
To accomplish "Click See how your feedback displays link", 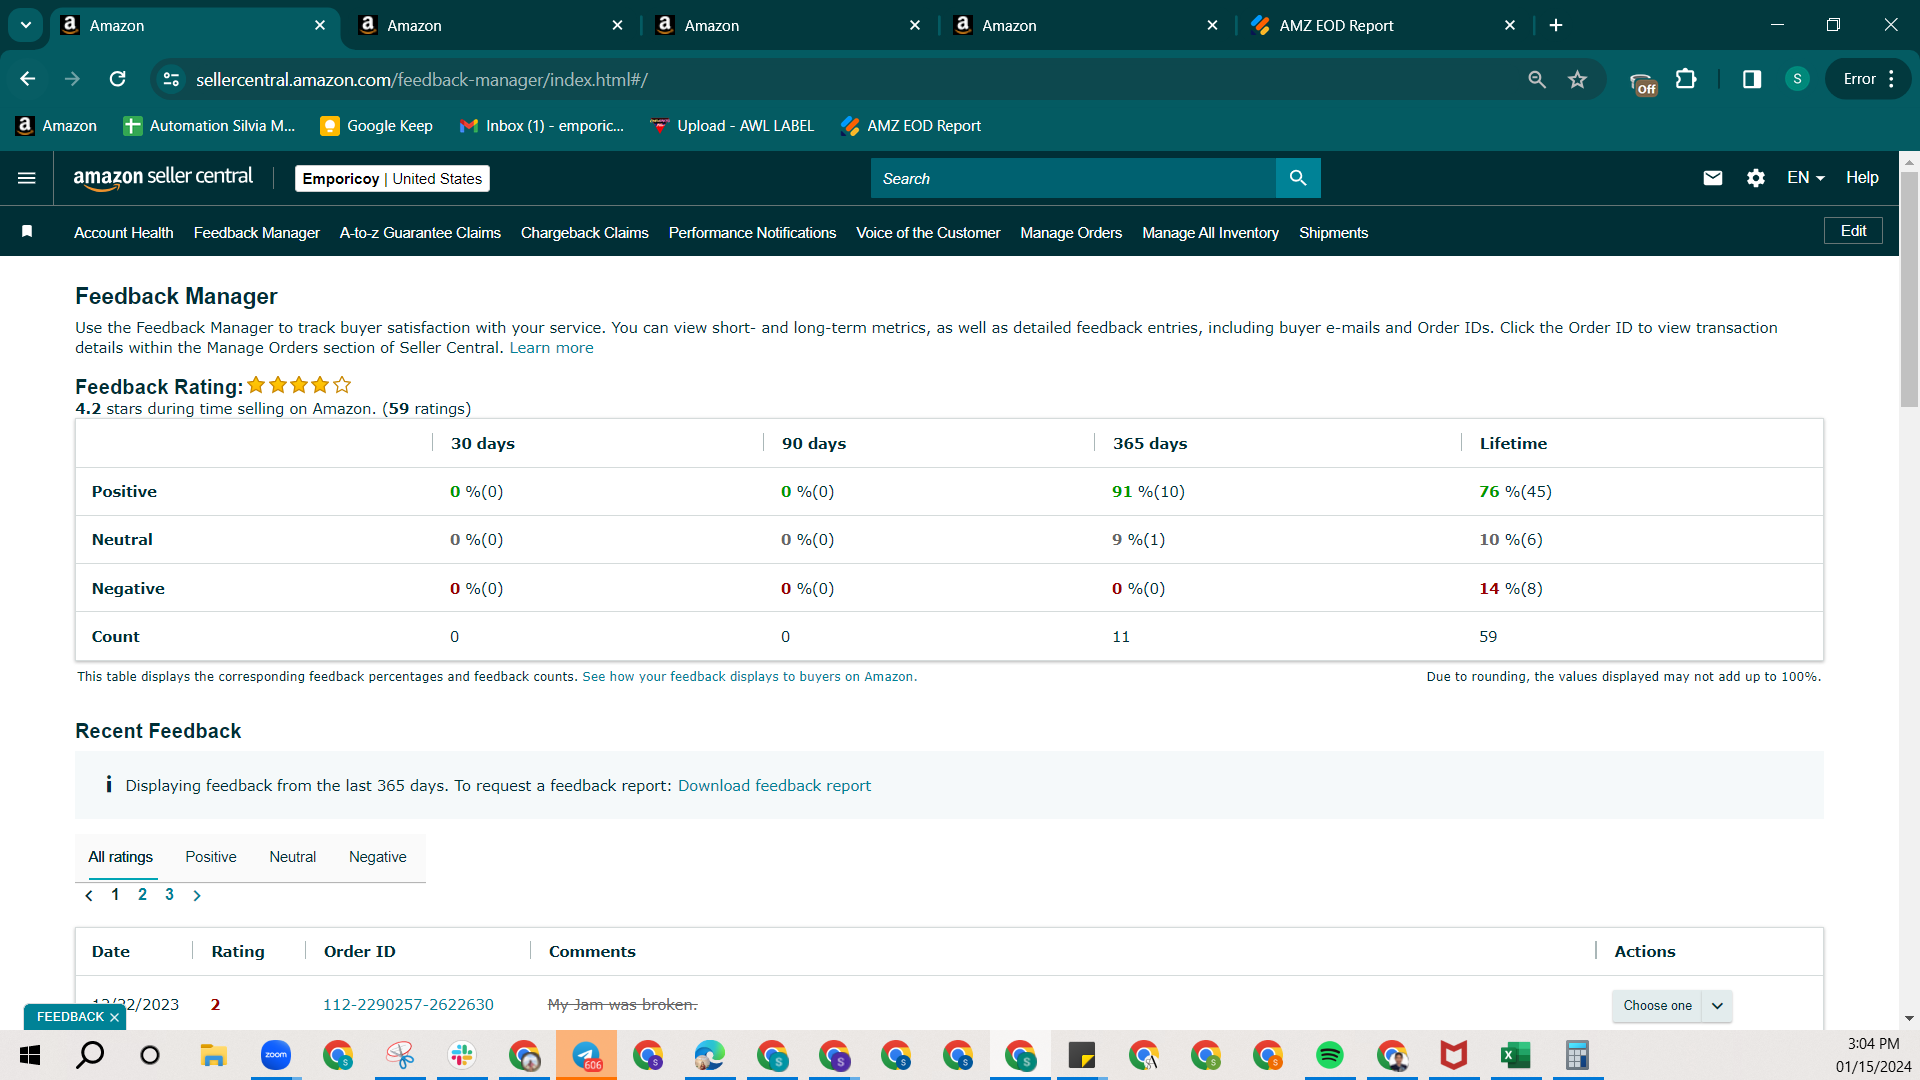I will click(749, 677).
